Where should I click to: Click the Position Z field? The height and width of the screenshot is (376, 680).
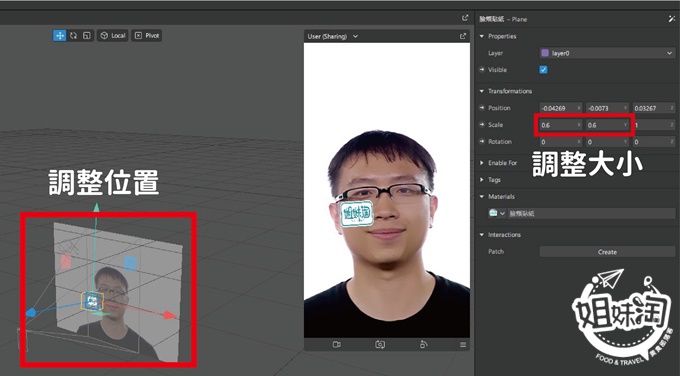[x=654, y=108]
